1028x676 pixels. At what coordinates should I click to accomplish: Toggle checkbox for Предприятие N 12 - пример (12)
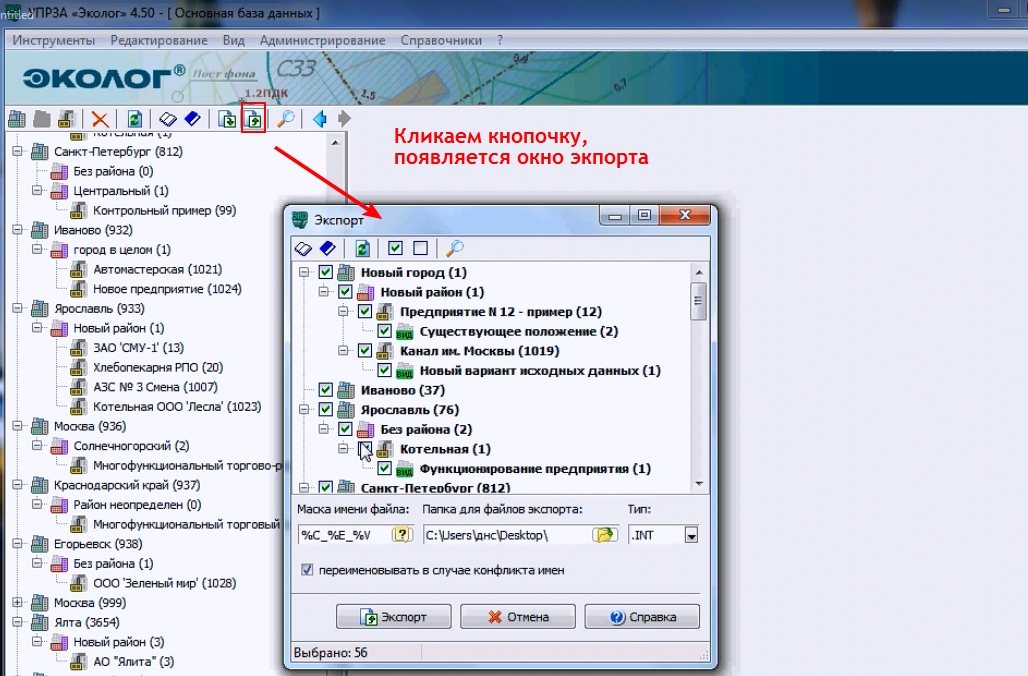coord(365,311)
